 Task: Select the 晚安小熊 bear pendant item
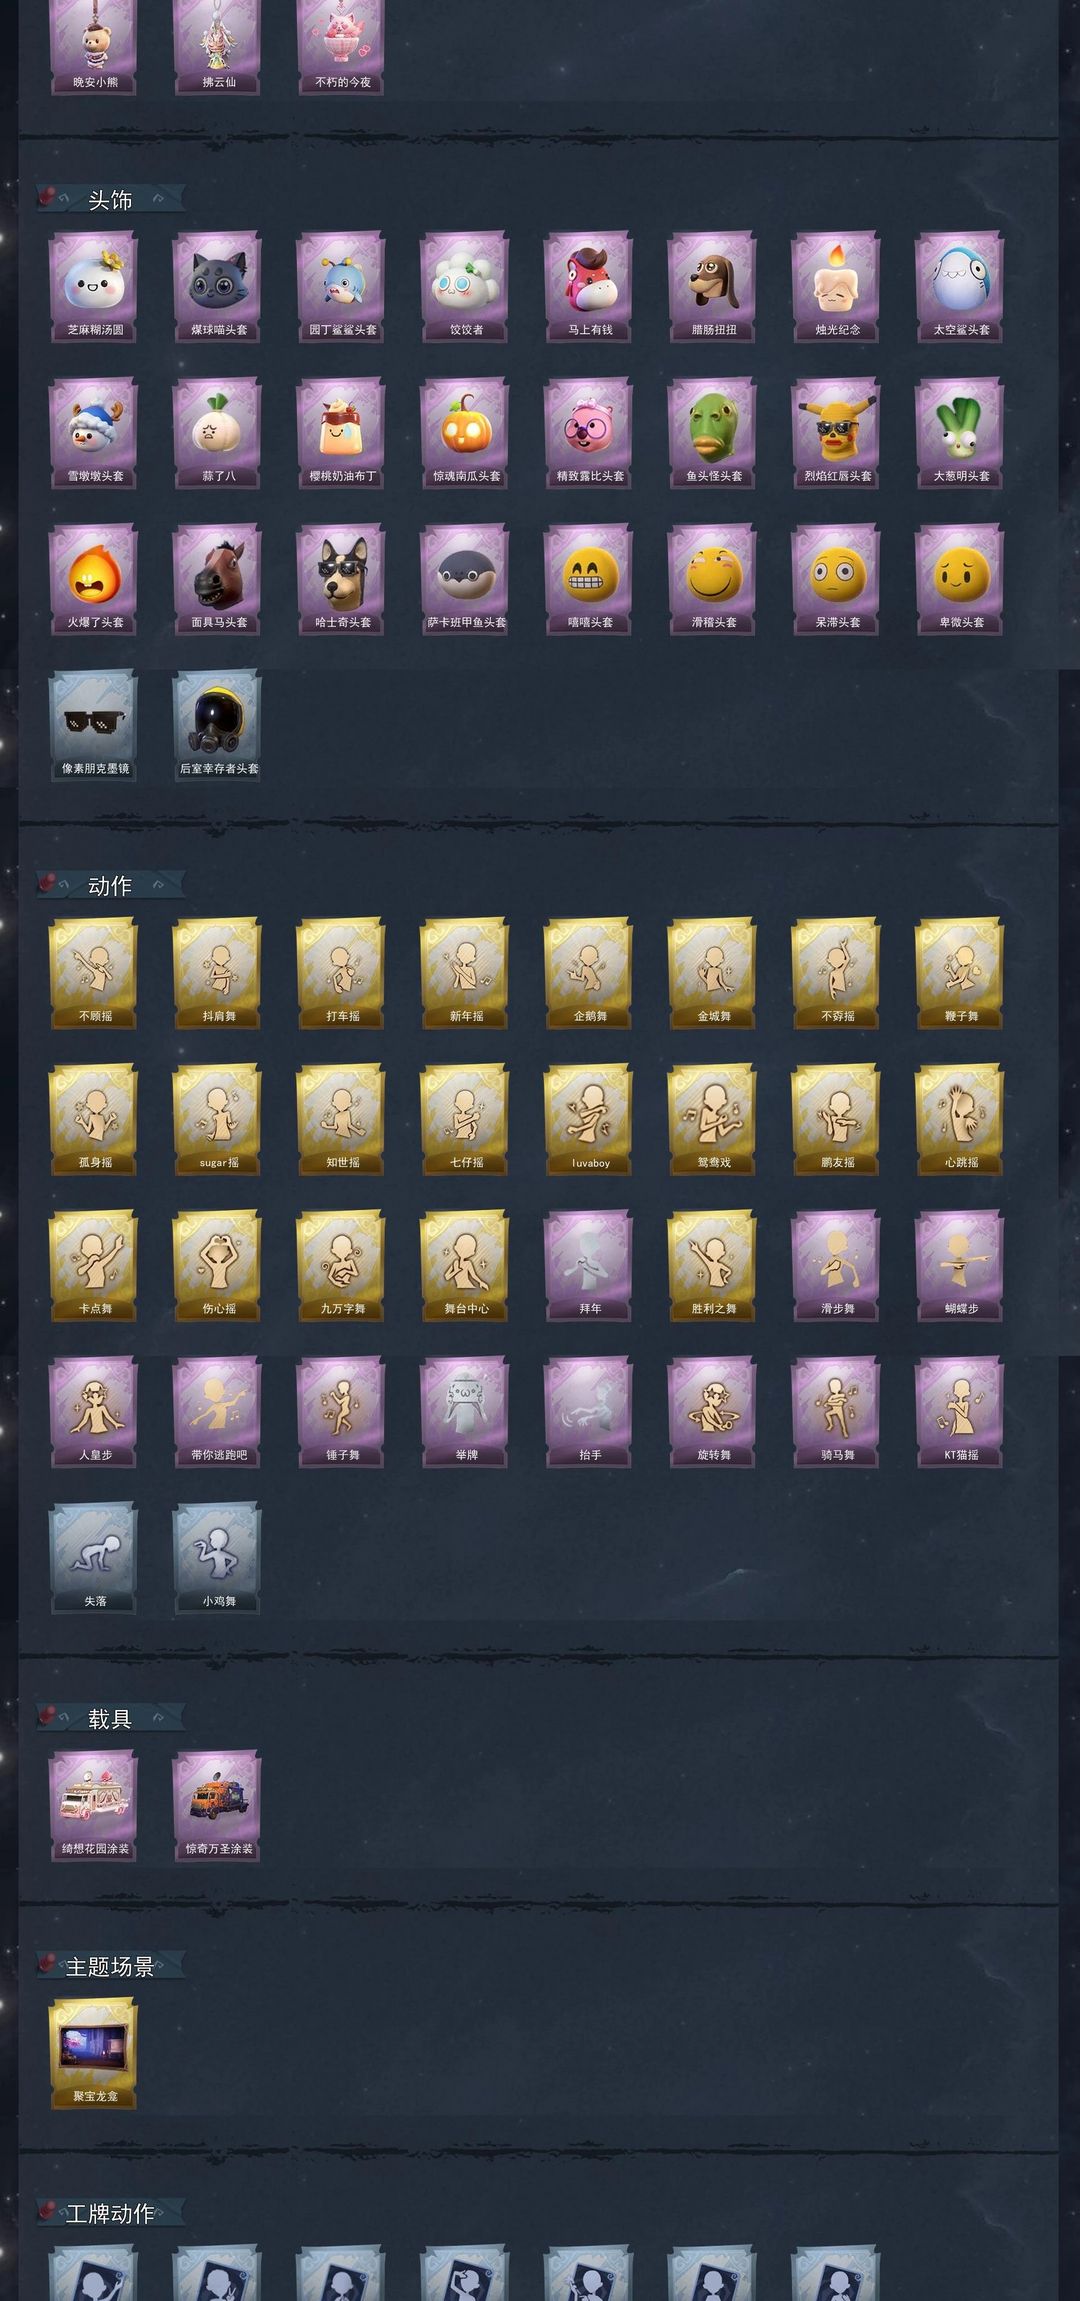[94, 46]
